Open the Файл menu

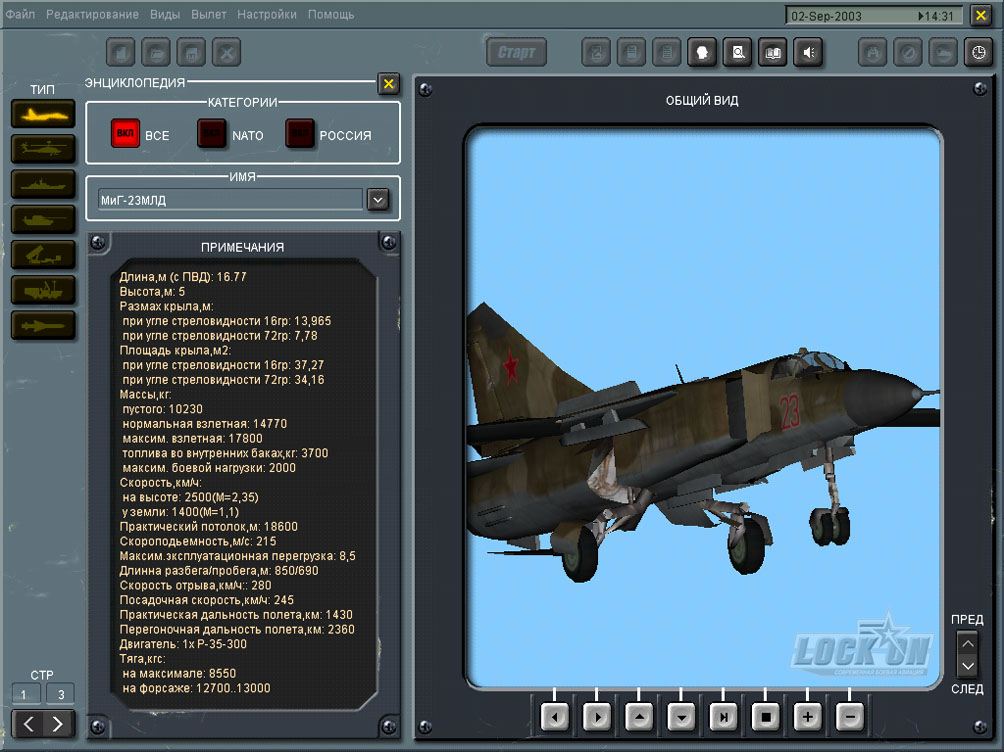20,15
